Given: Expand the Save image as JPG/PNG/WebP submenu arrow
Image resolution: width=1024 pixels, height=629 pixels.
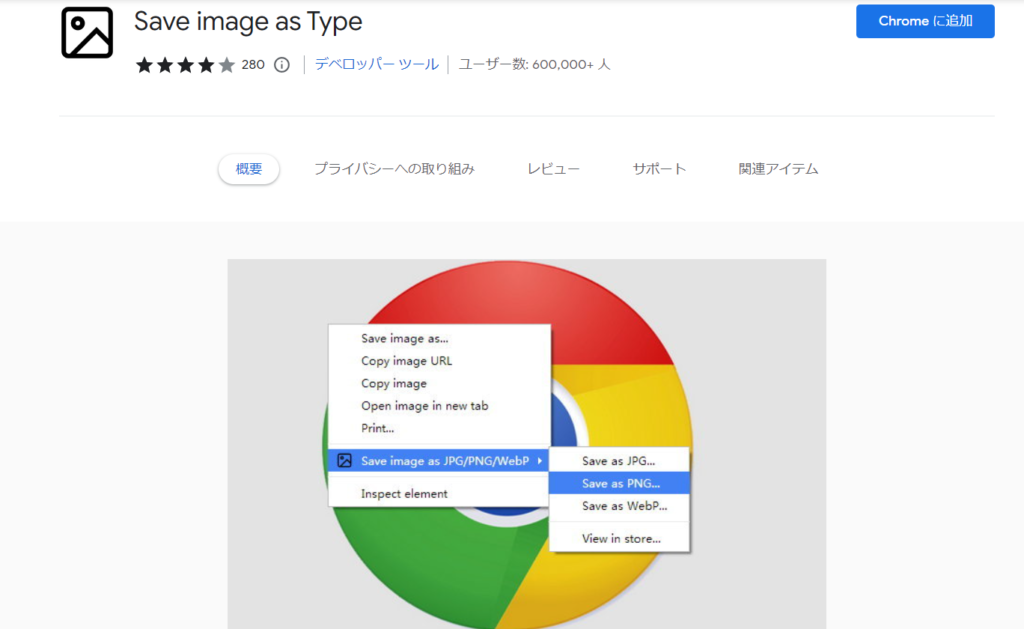Looking at the screenshot, I should click(x=539, y=460).
